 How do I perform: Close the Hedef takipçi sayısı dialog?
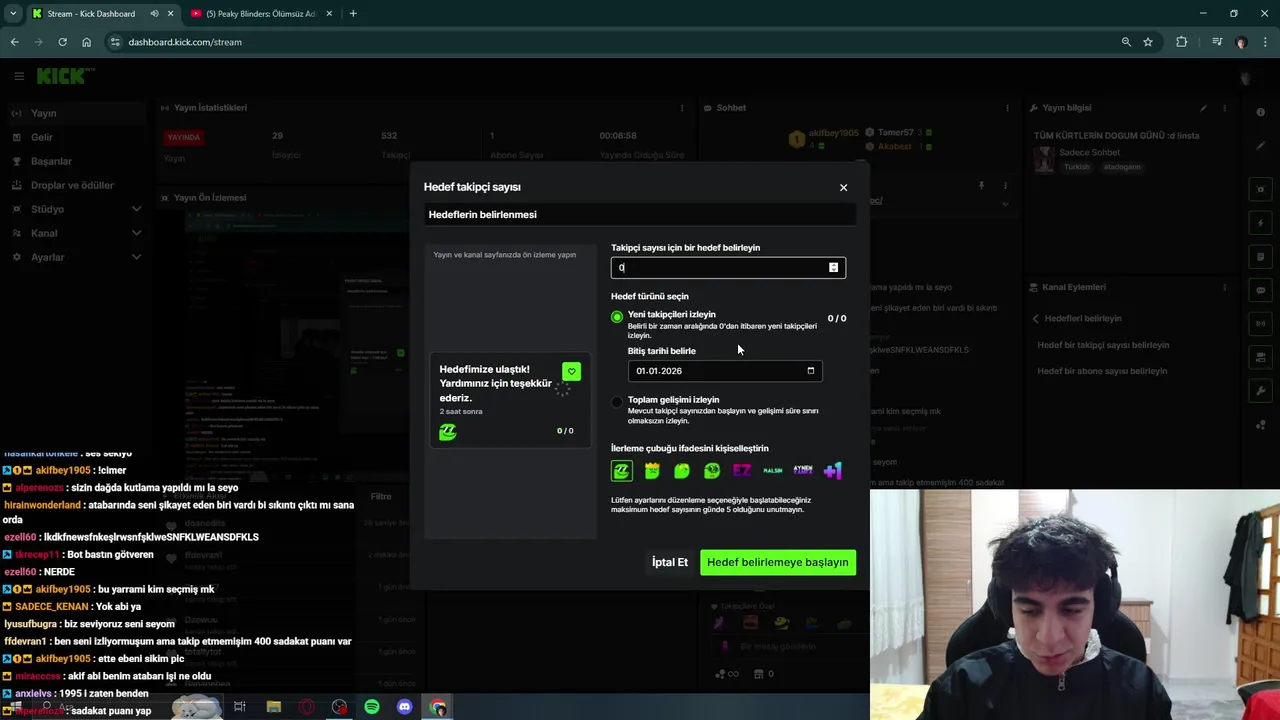[843, 187]
